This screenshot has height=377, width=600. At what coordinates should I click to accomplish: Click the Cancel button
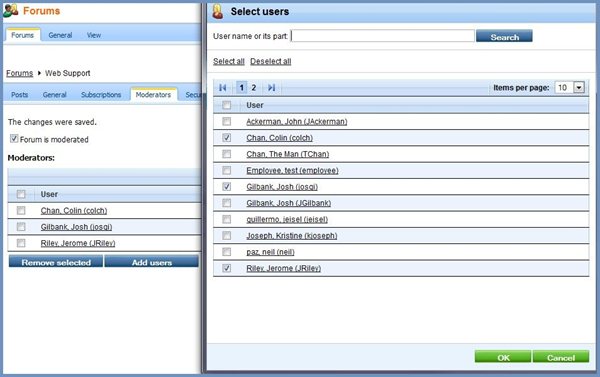561,357
